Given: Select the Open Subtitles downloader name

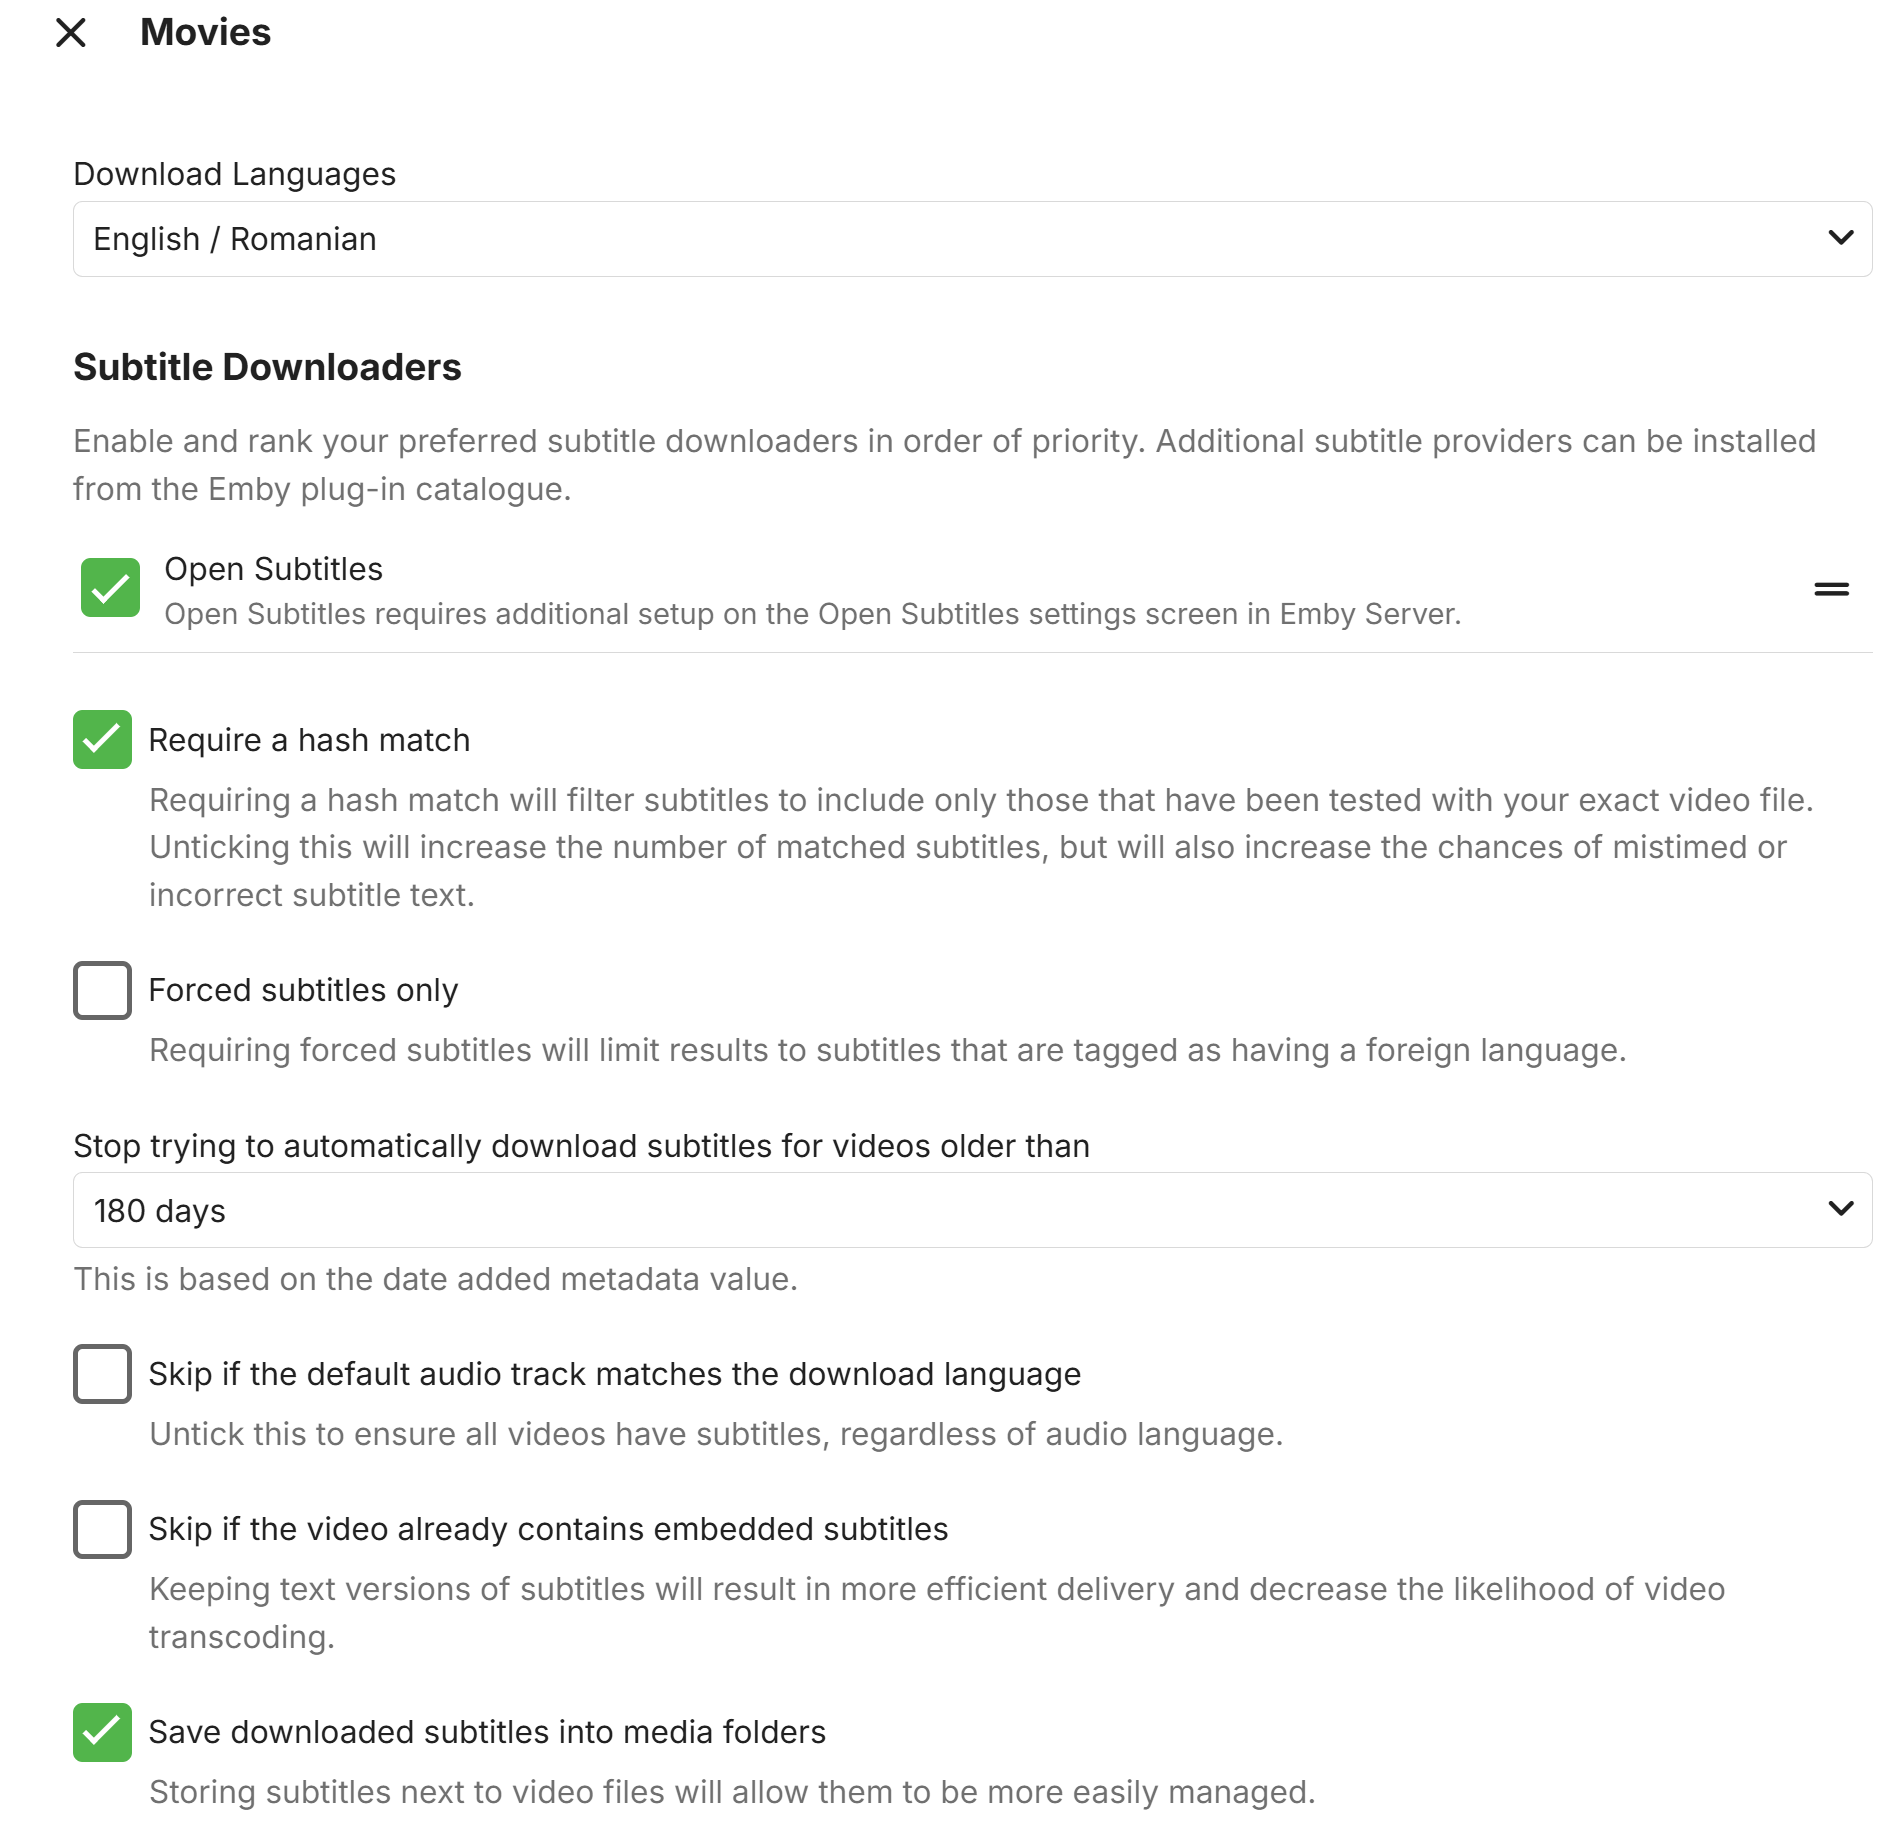Looking at the screenshot, I should (273, 569).
